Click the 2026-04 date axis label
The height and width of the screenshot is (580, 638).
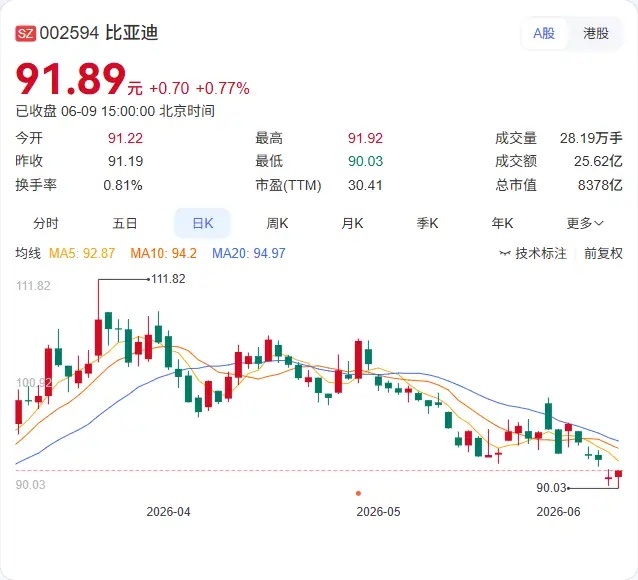click(x=168, y=512)
